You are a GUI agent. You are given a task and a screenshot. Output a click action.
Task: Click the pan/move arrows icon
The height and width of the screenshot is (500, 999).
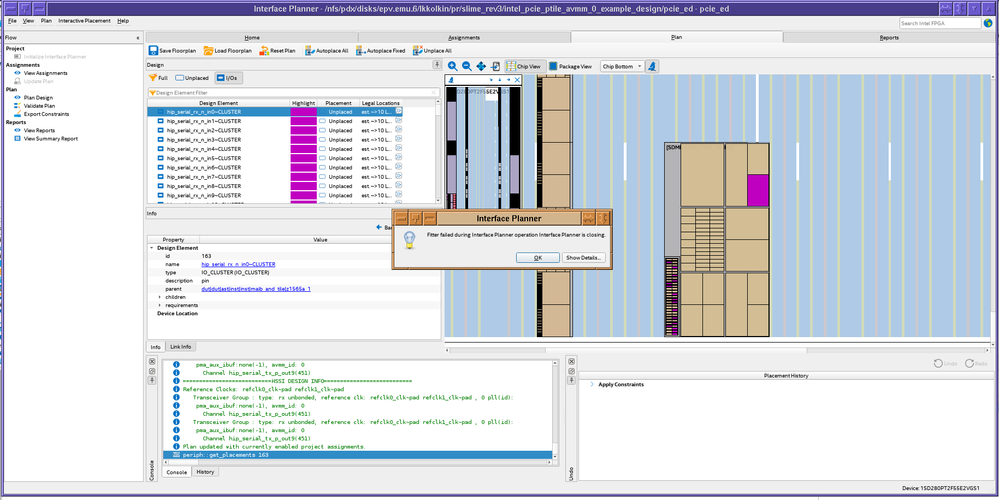(481, 67)
